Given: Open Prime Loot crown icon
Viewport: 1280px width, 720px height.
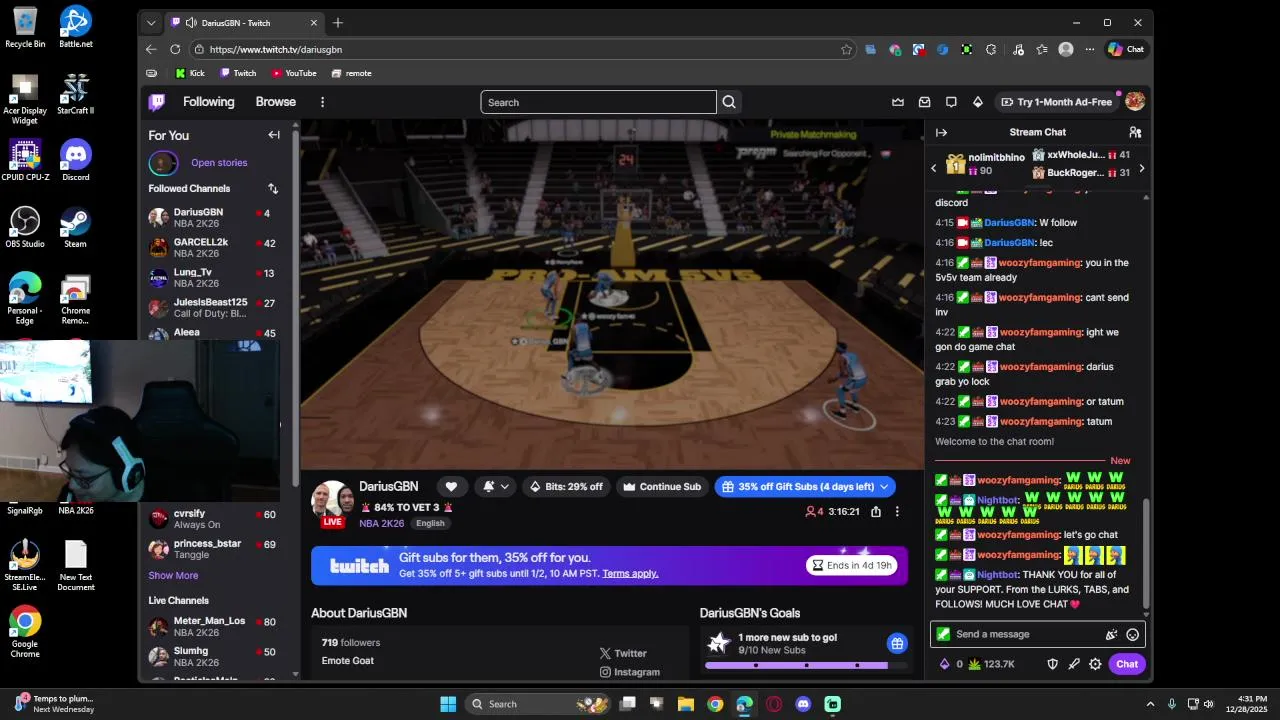Looking at the screenshot, I should 898,102.
